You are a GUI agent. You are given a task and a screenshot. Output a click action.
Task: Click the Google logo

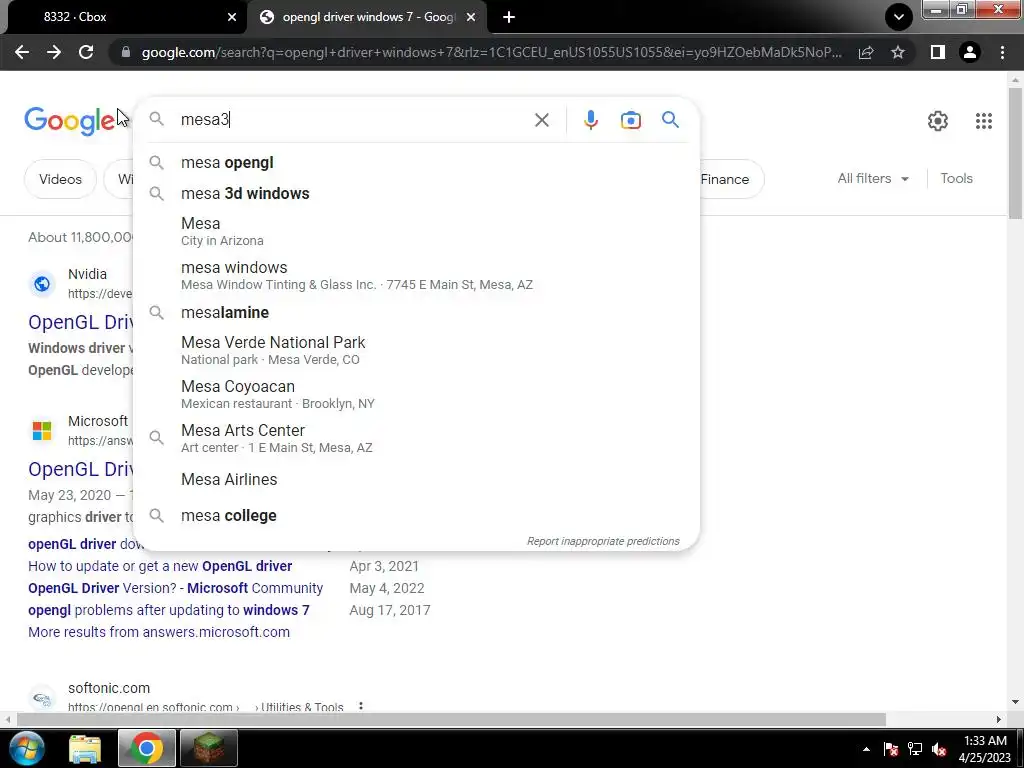pyautogui.click(x=69, y=121)
